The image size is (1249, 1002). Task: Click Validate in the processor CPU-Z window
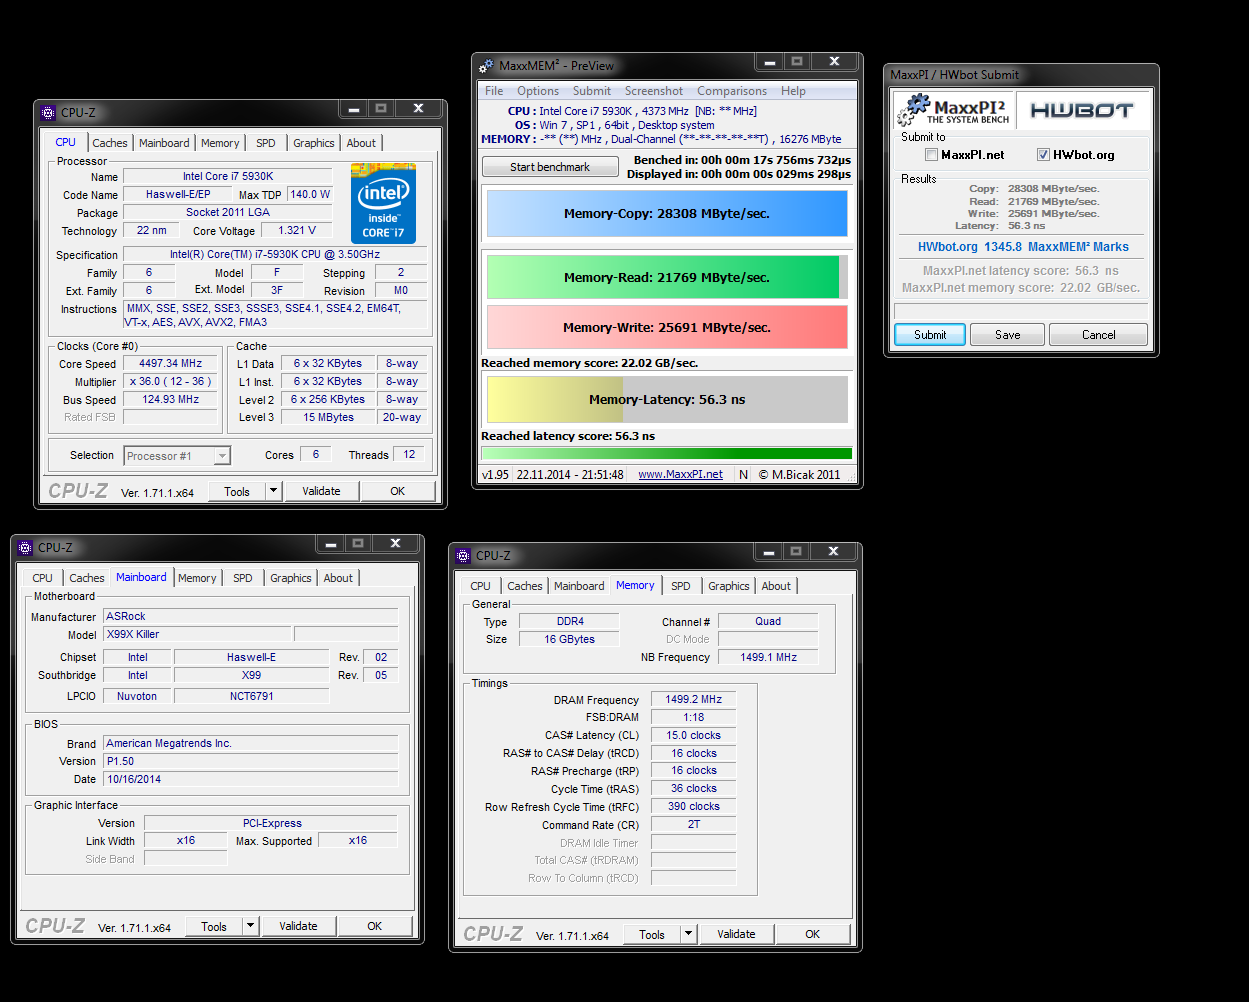321,491
